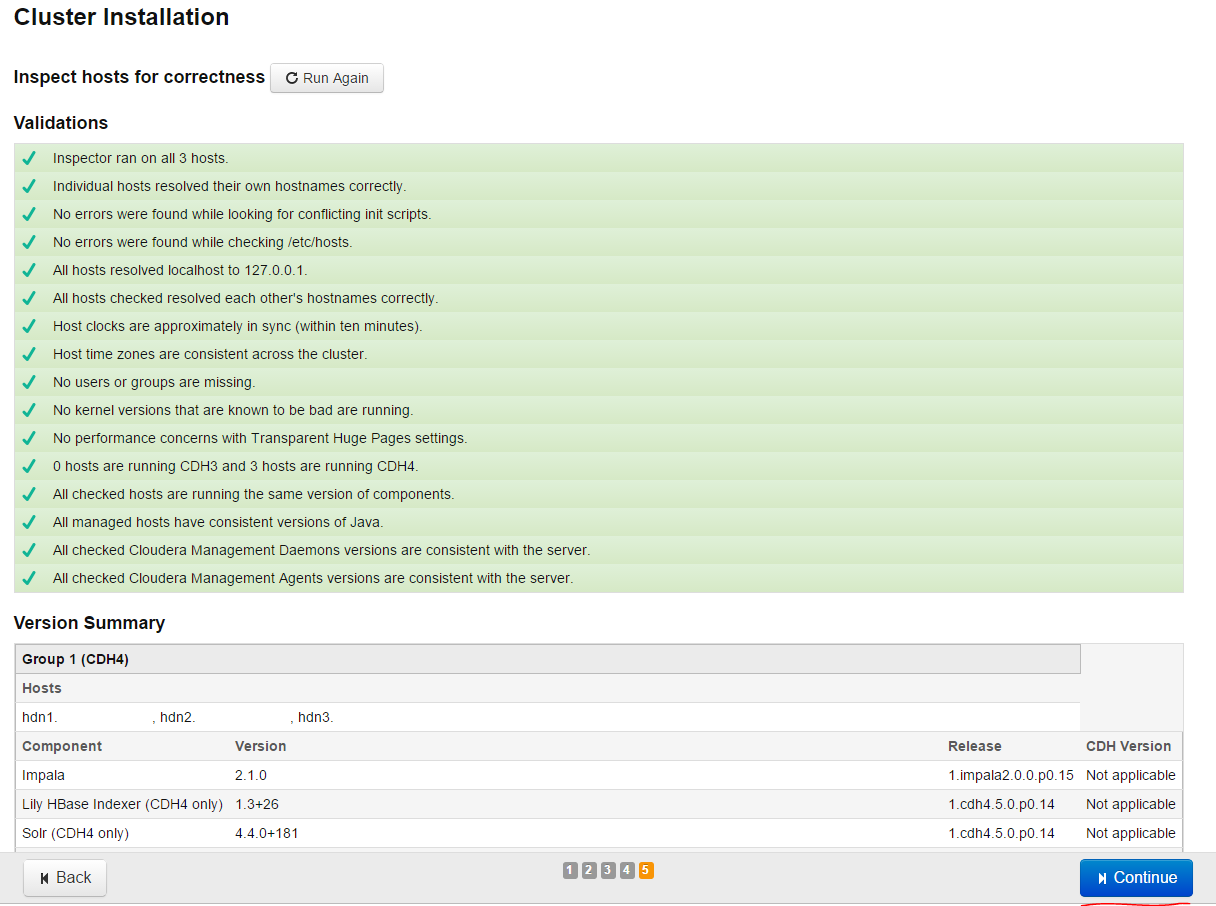Click the Run Again button
Image resolution: width=1216 pixels, height=906 pixels.
pos(327,78)
